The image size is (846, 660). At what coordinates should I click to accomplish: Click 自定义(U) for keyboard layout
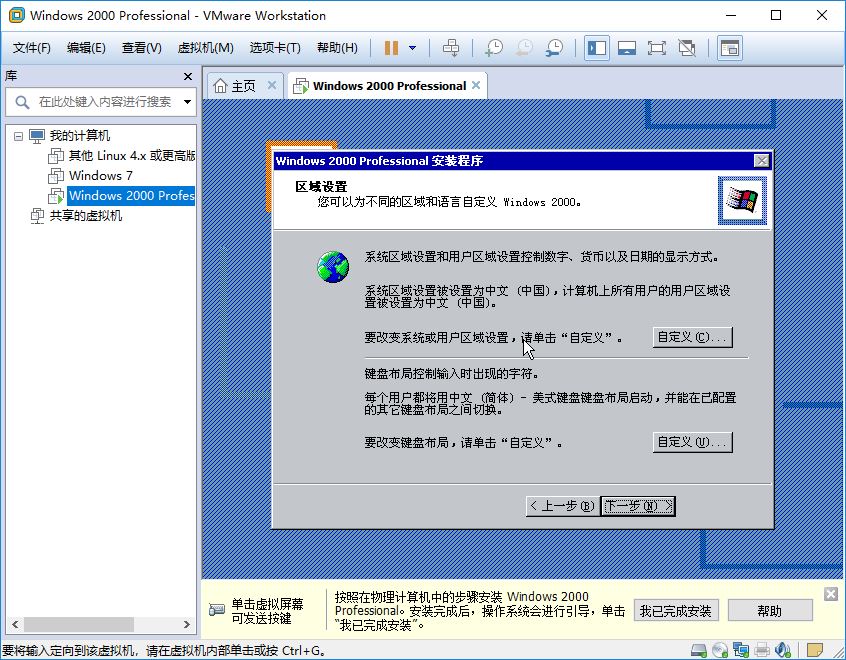coord(692,442)
